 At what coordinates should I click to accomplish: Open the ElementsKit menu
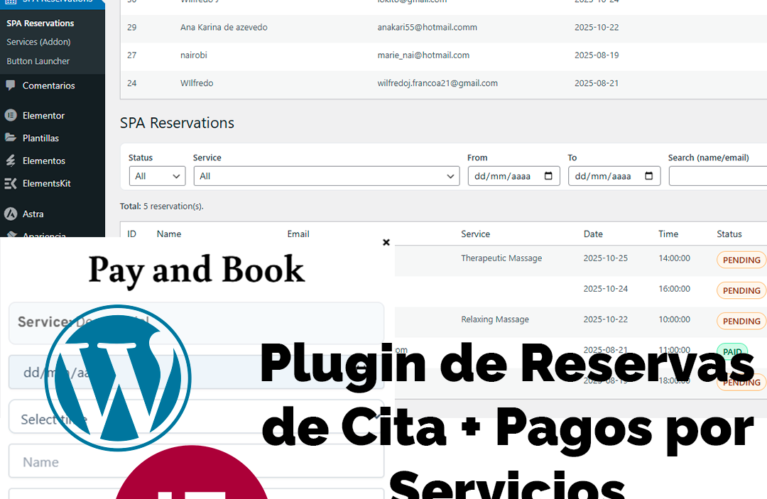[x=46, y=183]
